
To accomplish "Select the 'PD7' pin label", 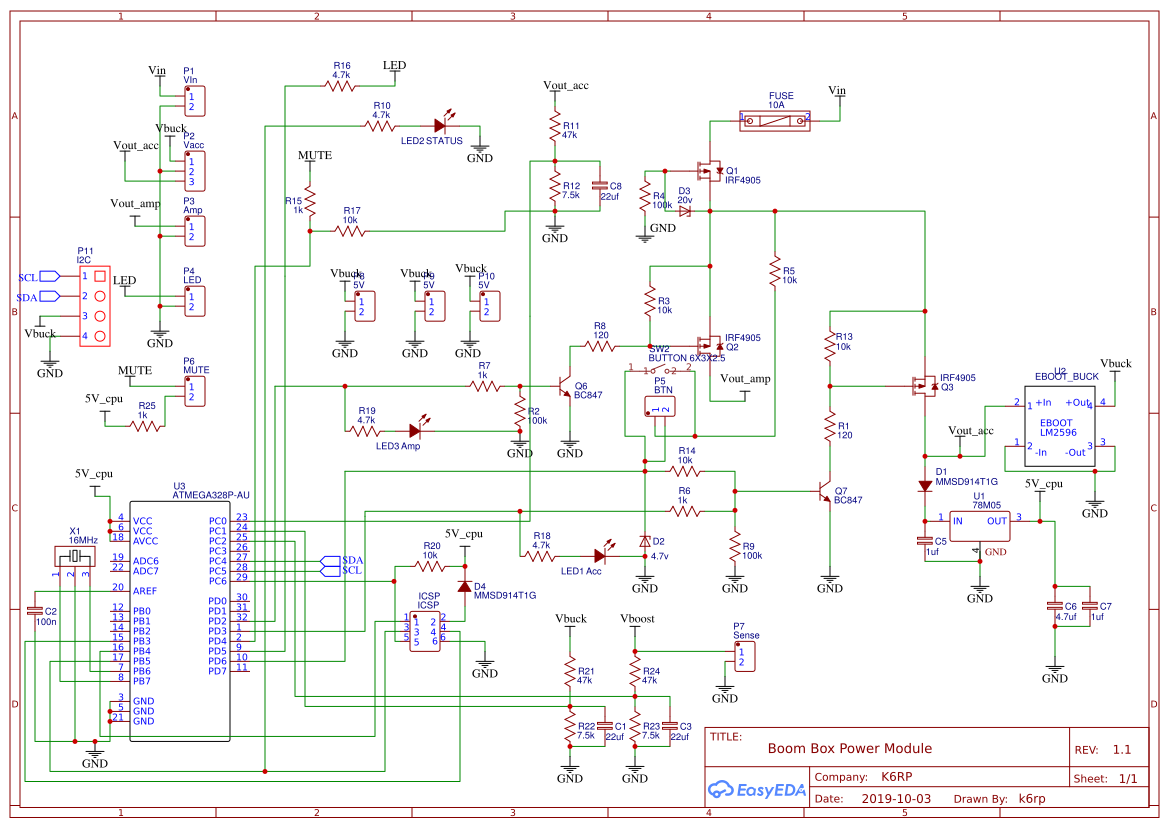I will 217,671.
